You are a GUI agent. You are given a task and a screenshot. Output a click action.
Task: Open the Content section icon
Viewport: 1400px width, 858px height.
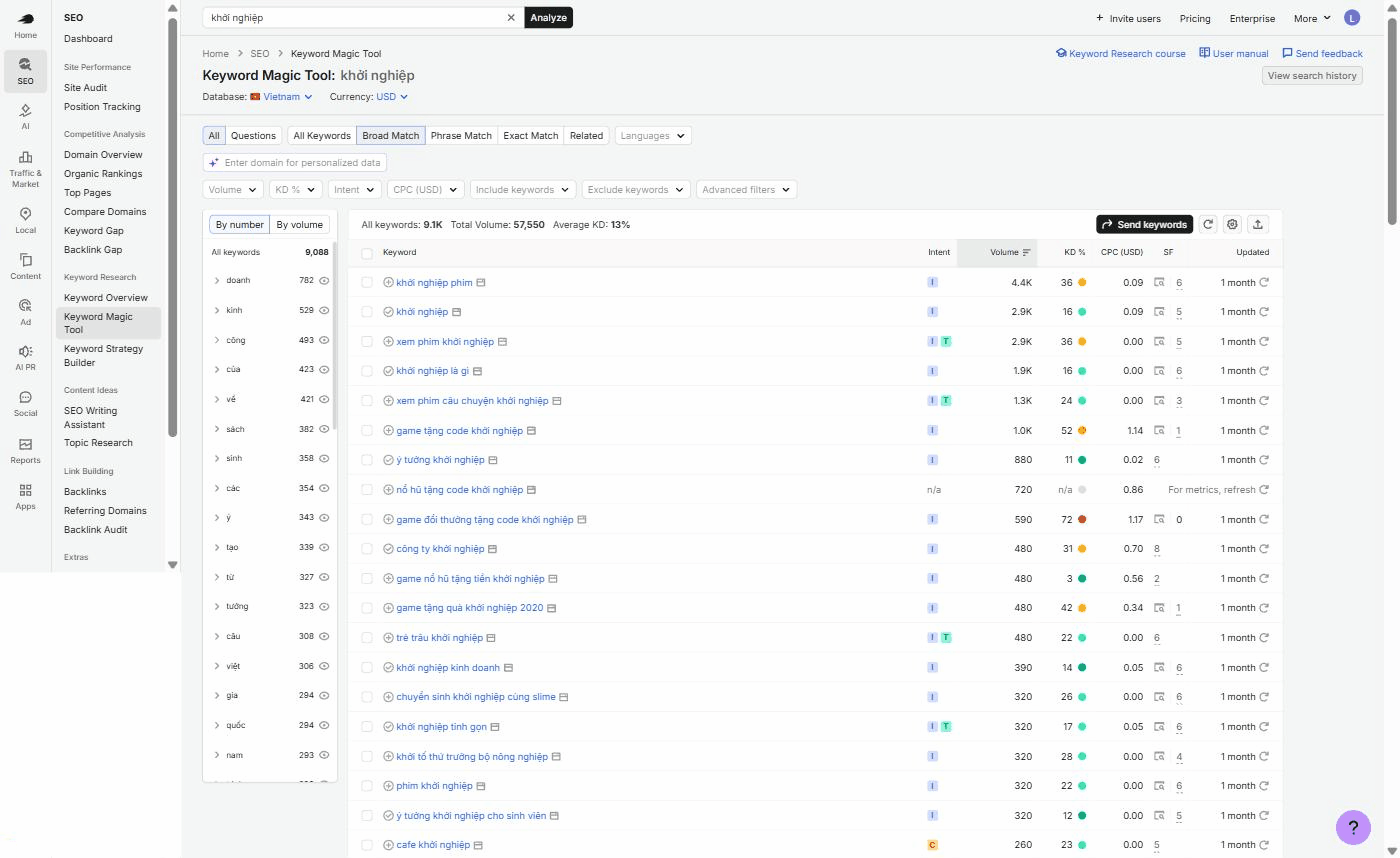(x=25, y=266)
